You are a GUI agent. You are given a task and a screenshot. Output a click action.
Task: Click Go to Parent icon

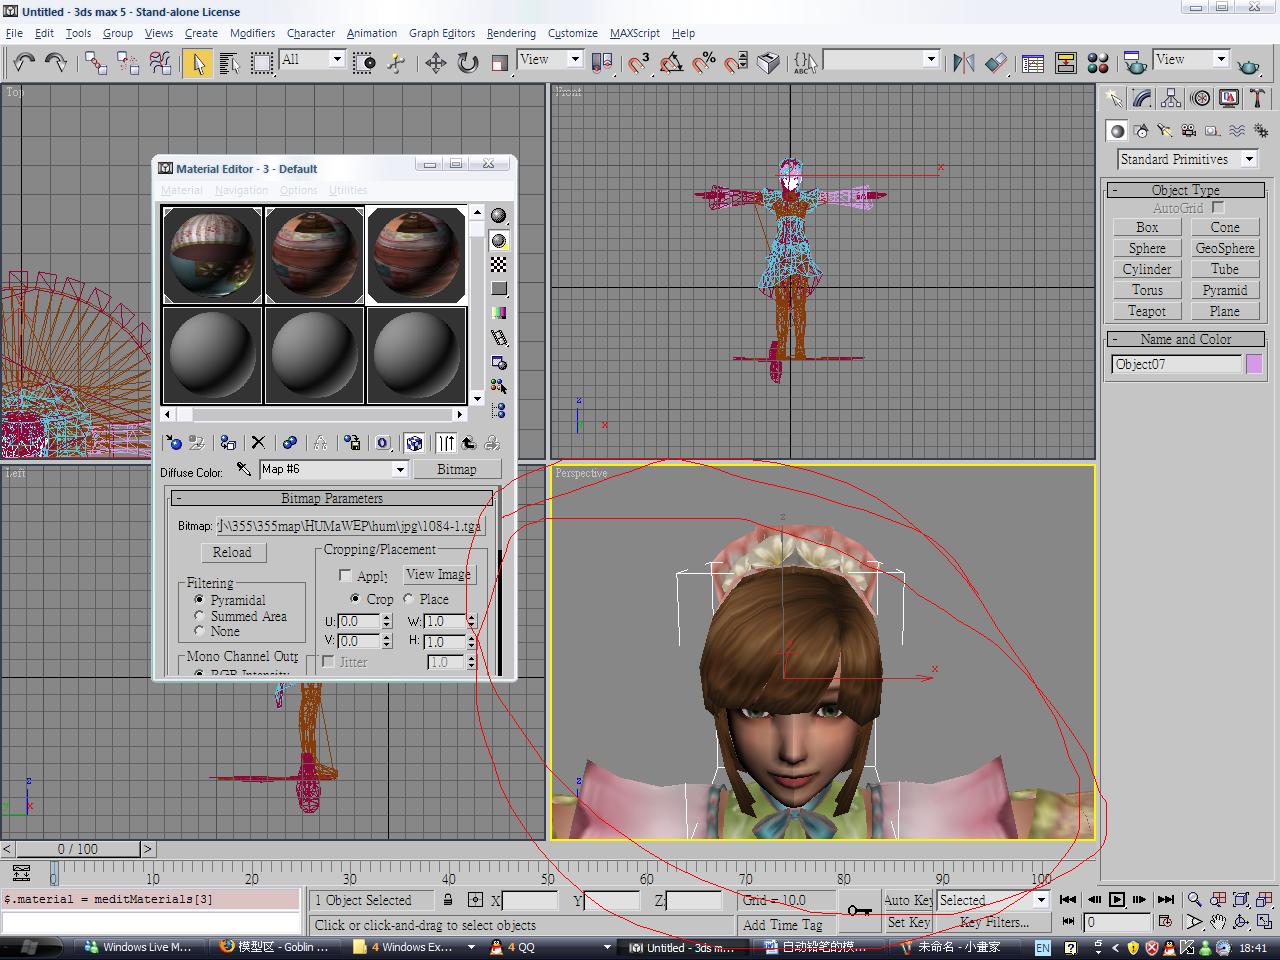[468, 442]
